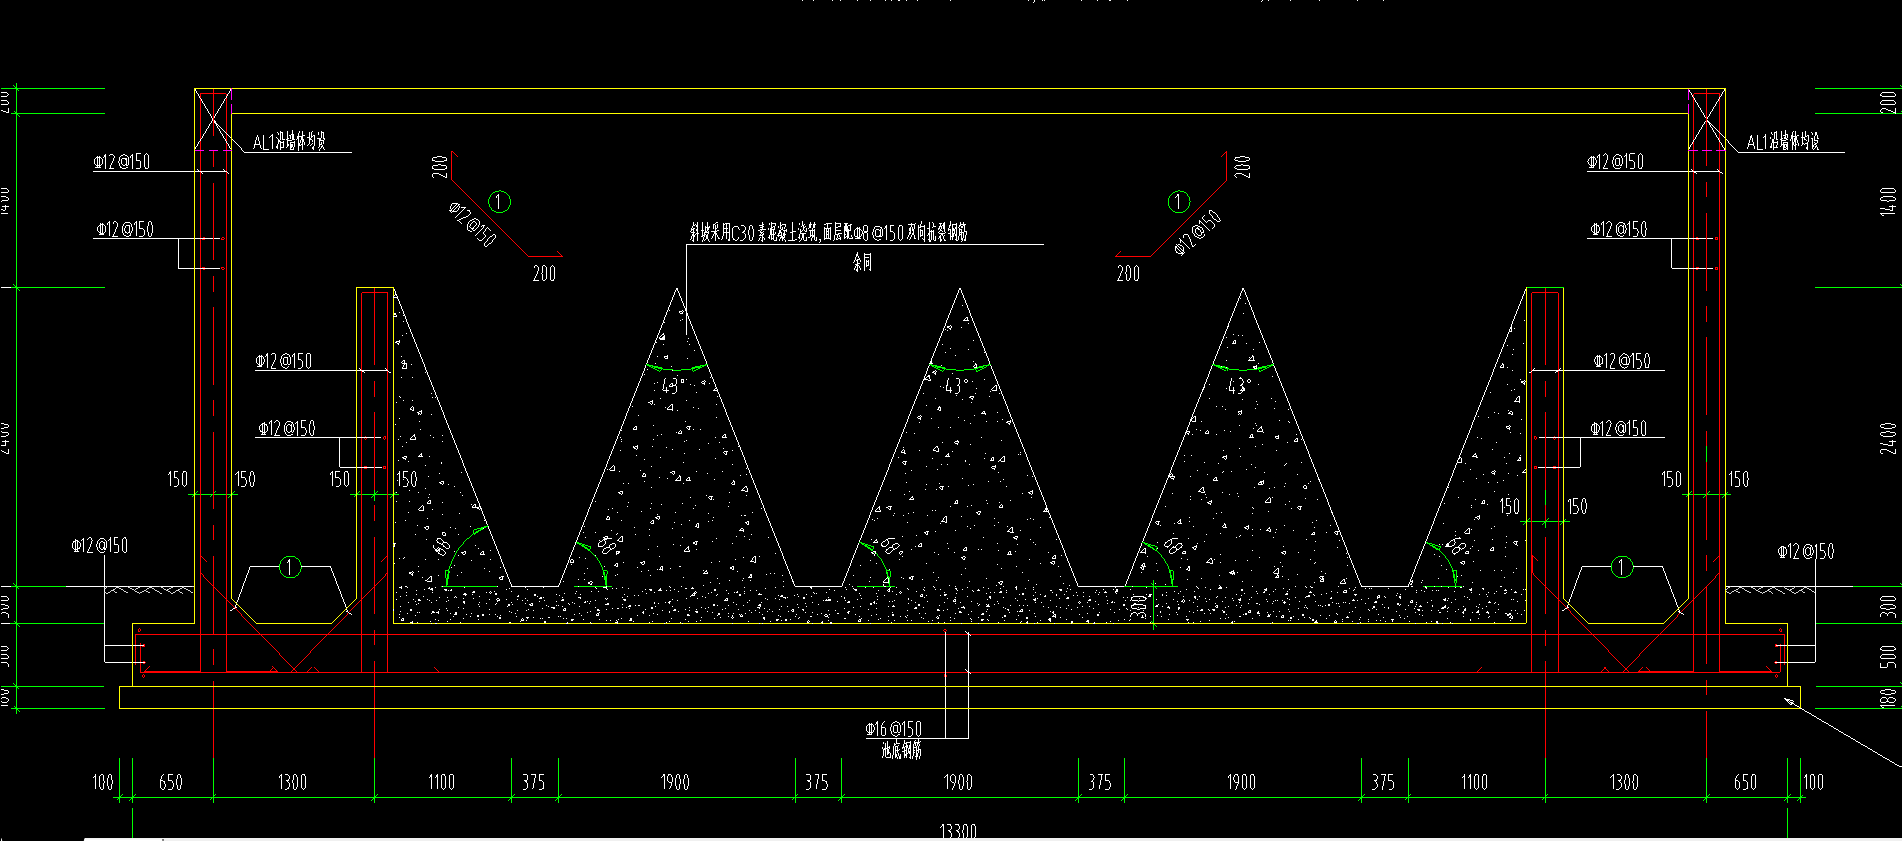Click the 500 vertical dimension on the right
Screen dimensions: 1902x841
pyautogui.click(x=1888, y=656)
